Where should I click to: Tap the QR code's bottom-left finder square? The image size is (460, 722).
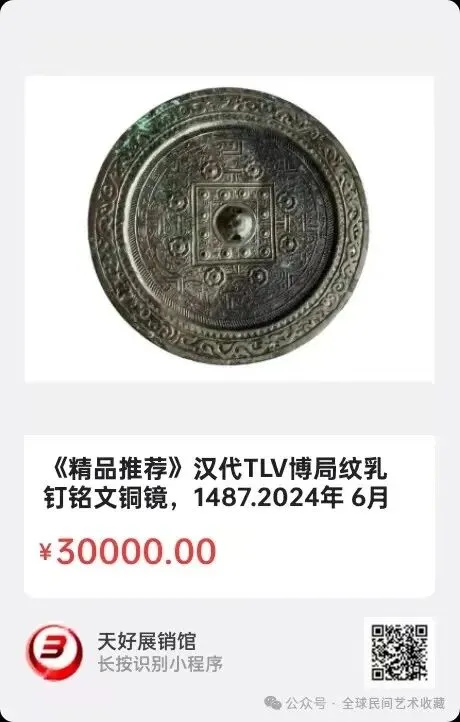pos(379,673)
